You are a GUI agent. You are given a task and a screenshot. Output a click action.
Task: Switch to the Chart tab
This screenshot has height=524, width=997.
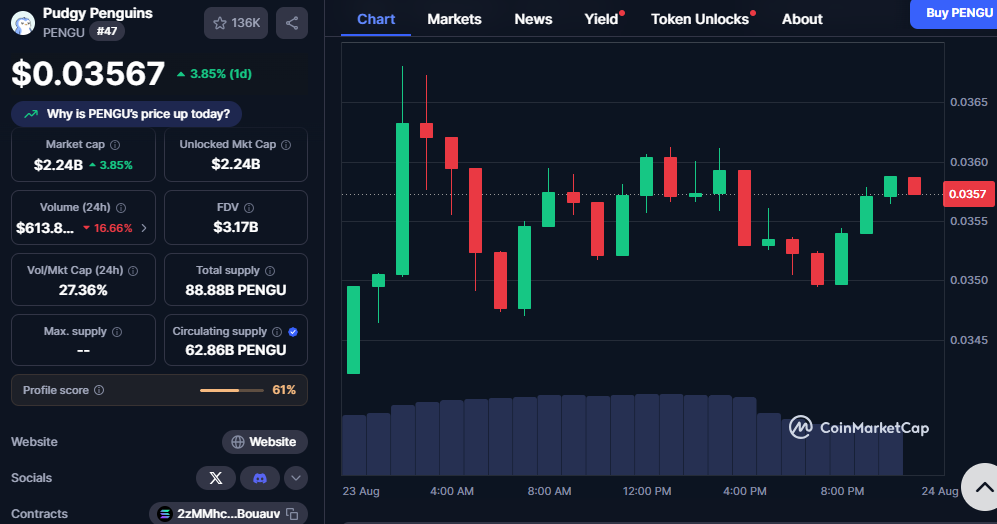click(x=376, y=19)
